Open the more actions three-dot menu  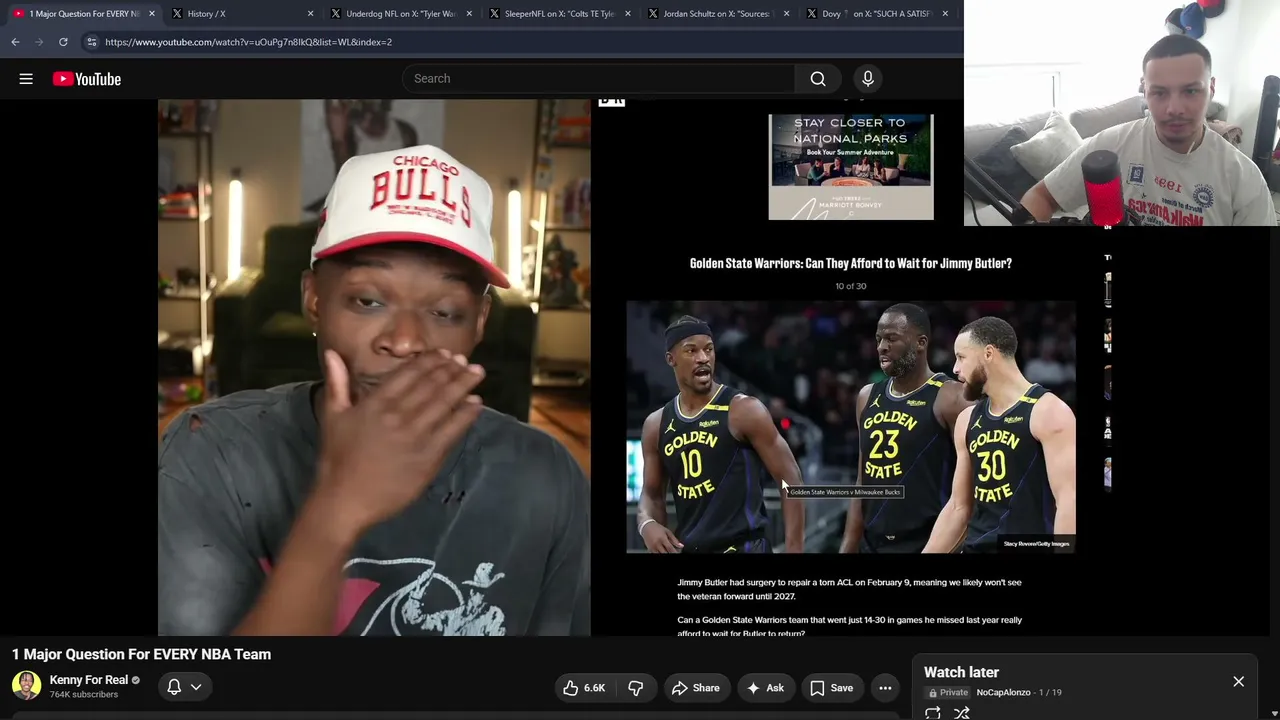885,688
